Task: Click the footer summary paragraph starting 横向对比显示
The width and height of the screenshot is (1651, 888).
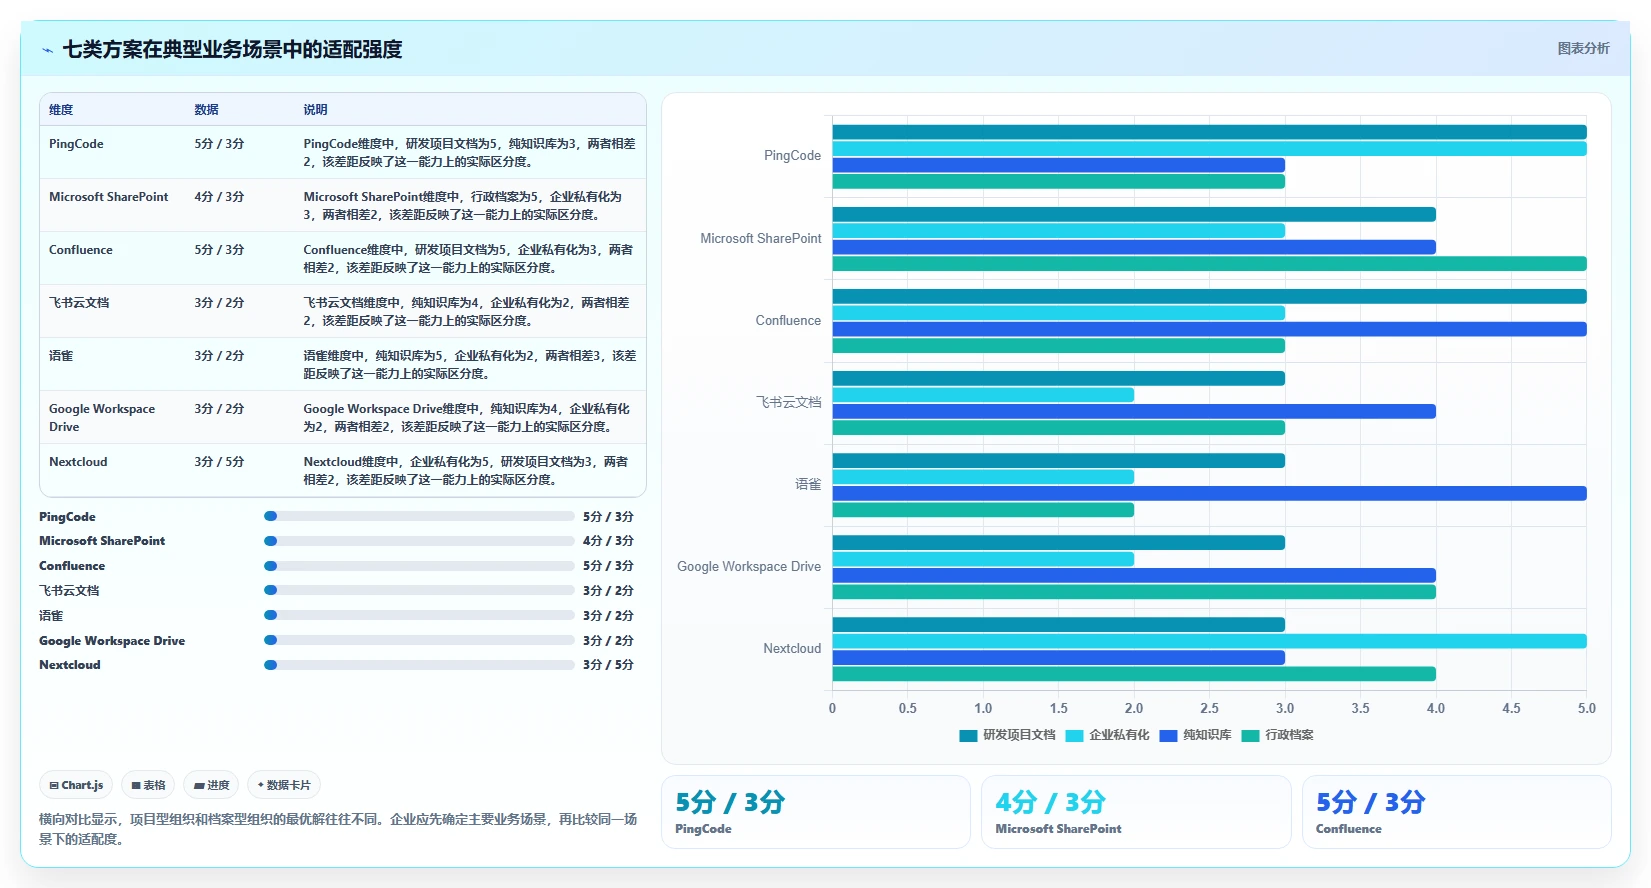Action: (338, 829)
